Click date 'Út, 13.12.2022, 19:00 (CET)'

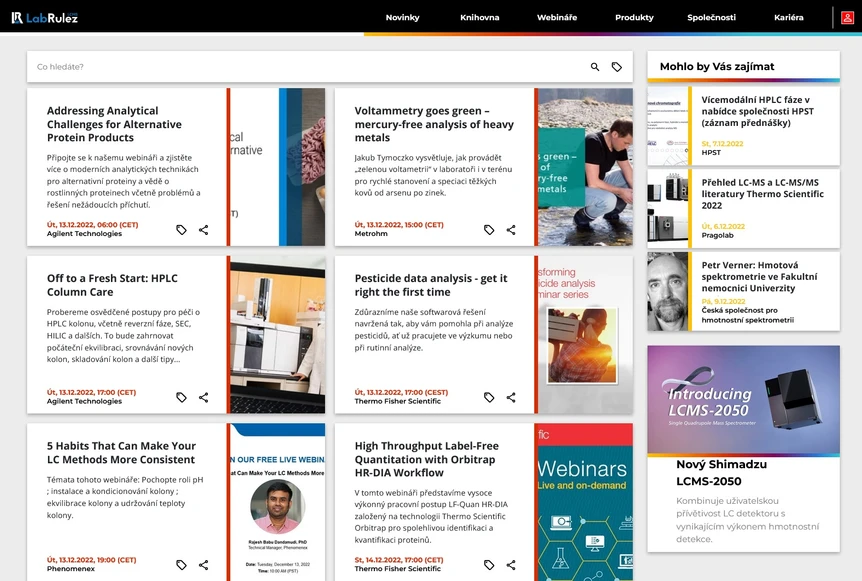(91, 560)
